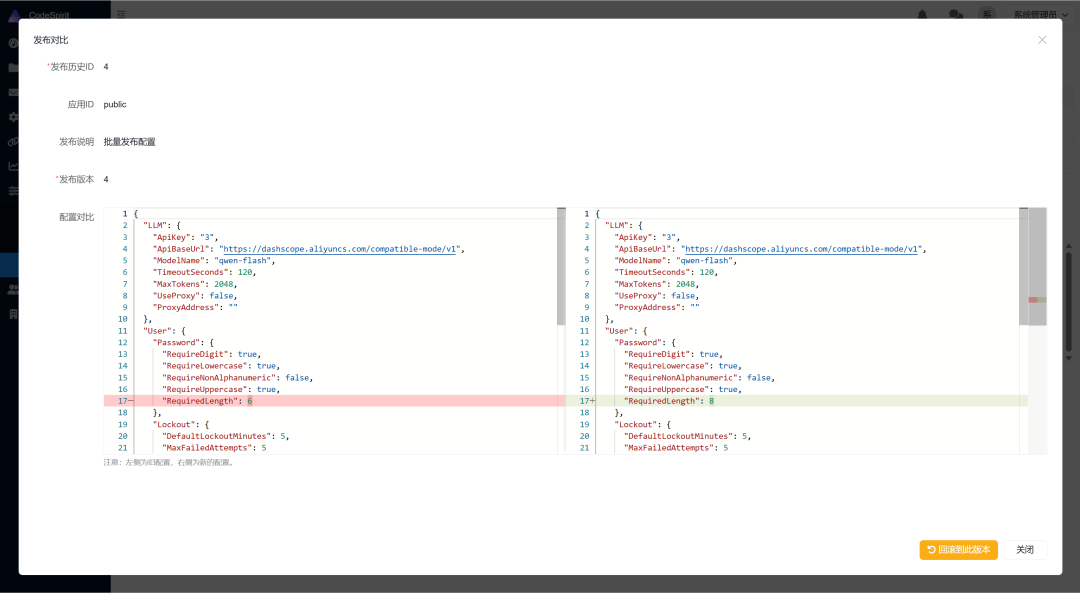Open the chat messages icon in header
The image size is (1080, 593).
pos(955,14)
